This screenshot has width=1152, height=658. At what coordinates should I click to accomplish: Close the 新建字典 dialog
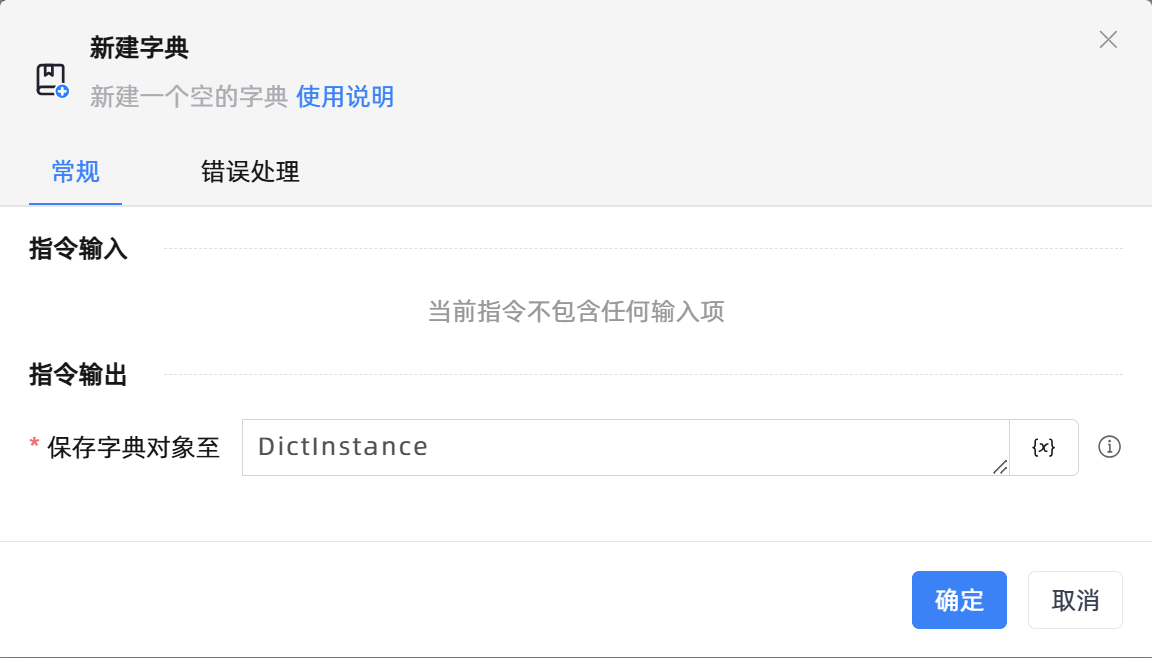(x=1108, y=40)
